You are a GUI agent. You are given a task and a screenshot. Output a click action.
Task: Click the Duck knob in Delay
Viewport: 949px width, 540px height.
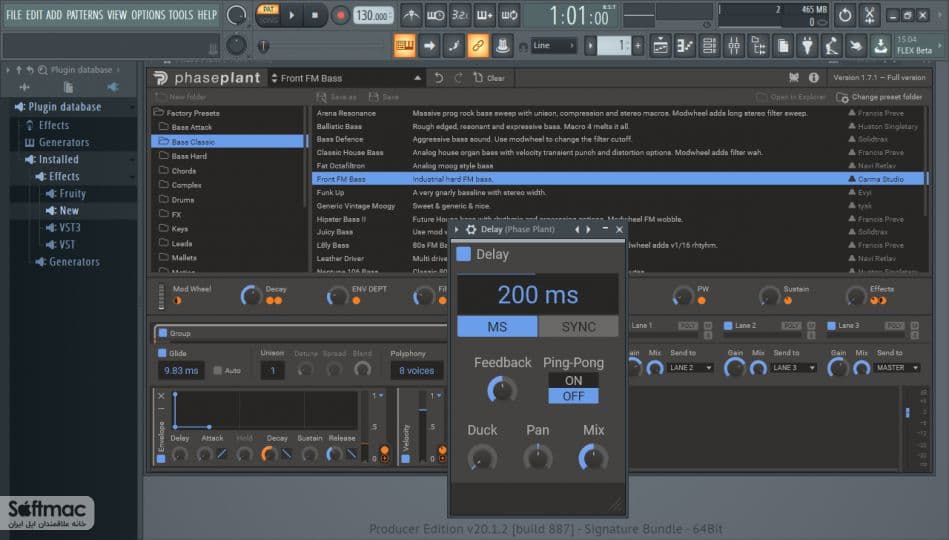click(x=482, y=458)
